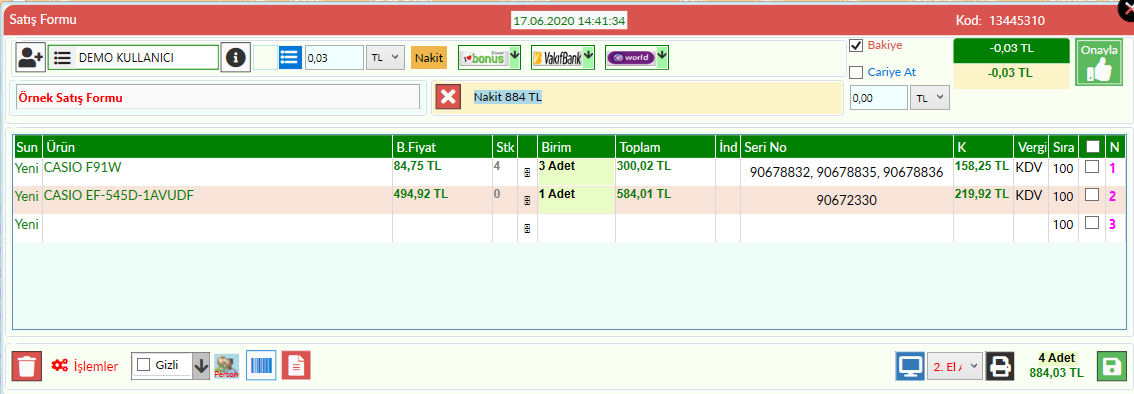
Task: Click the blue monitor screen icon
Action: point(910,367)
